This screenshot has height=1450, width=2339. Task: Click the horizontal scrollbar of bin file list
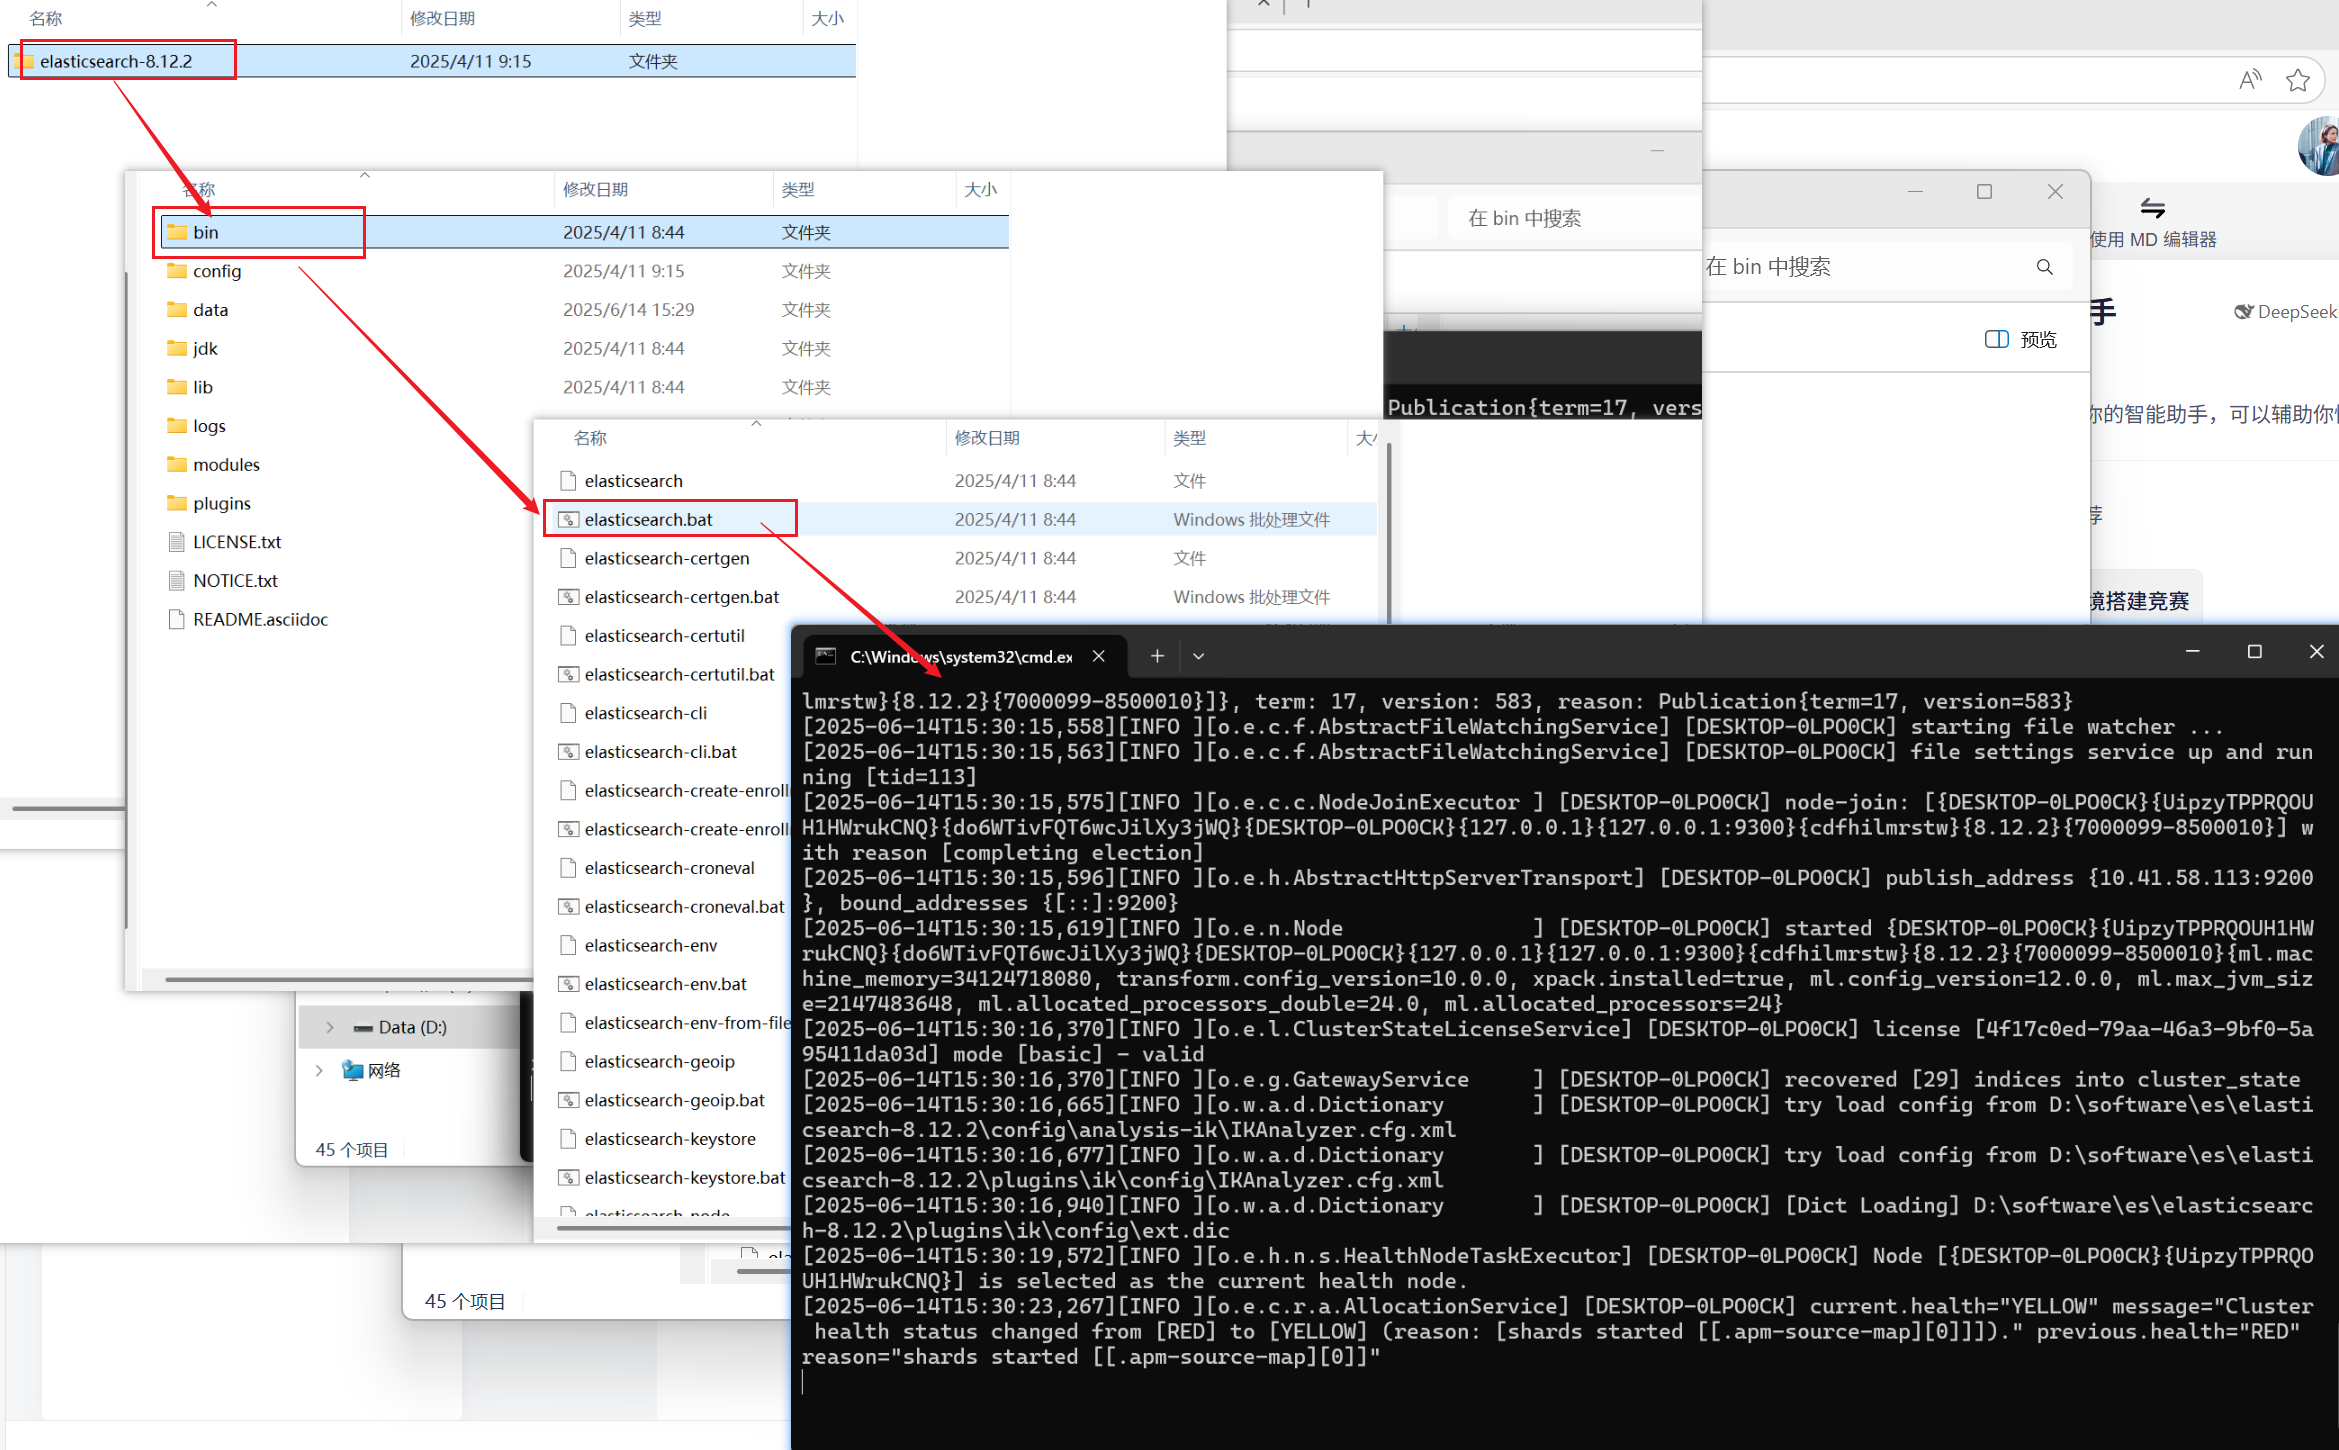670,1228
